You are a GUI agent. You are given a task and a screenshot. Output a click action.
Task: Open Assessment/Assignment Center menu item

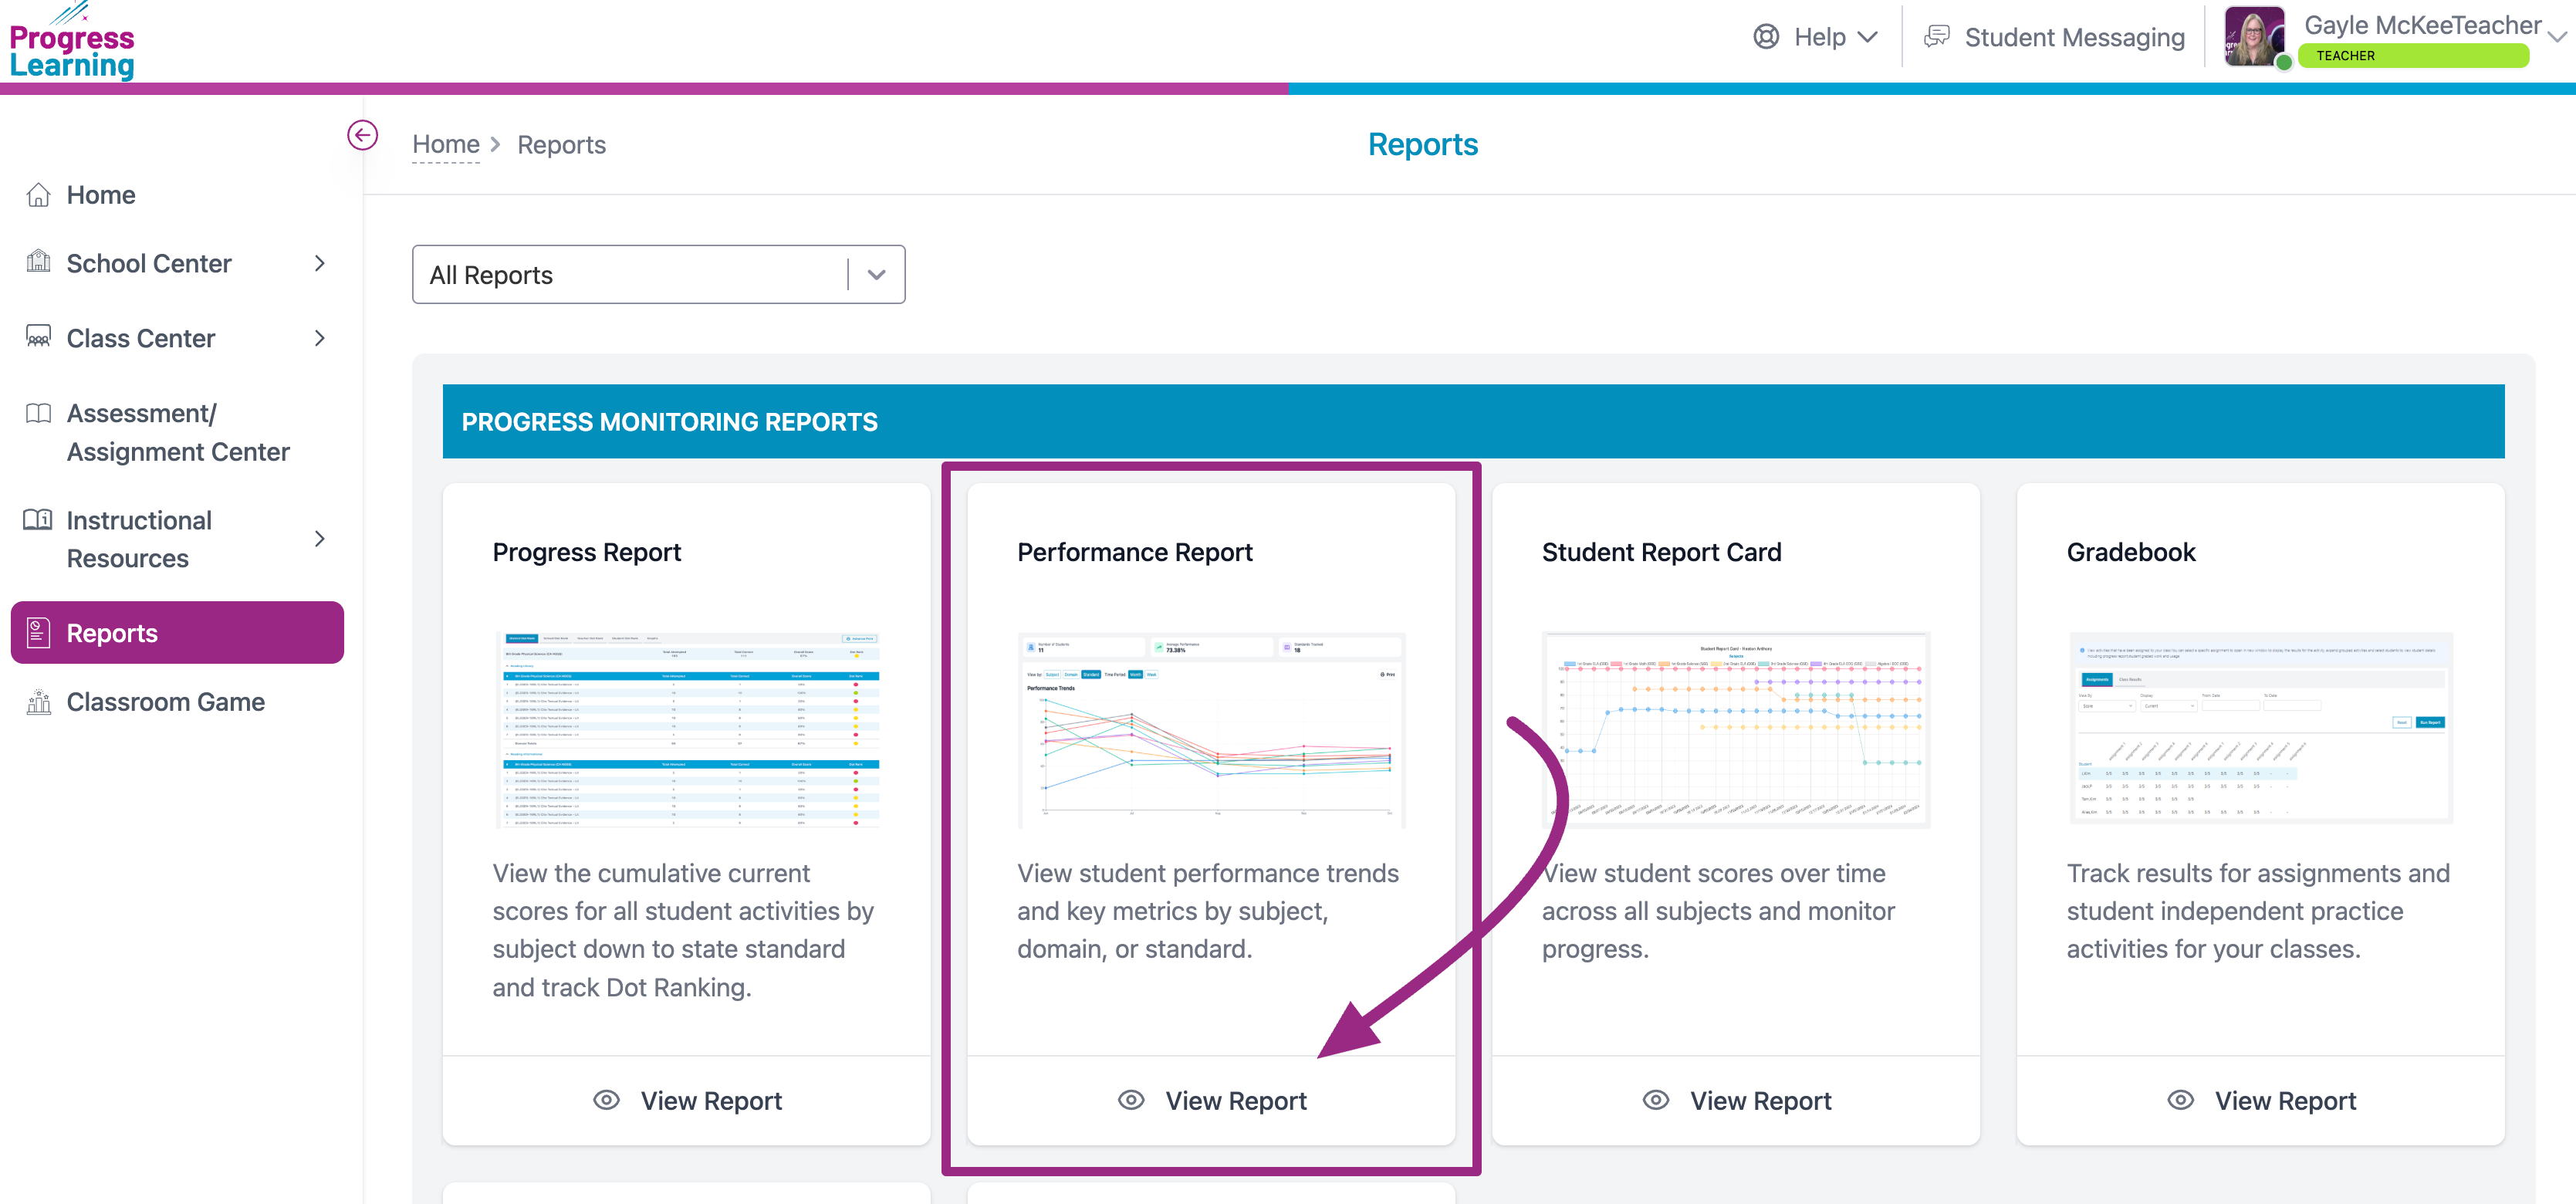point(177,432)
